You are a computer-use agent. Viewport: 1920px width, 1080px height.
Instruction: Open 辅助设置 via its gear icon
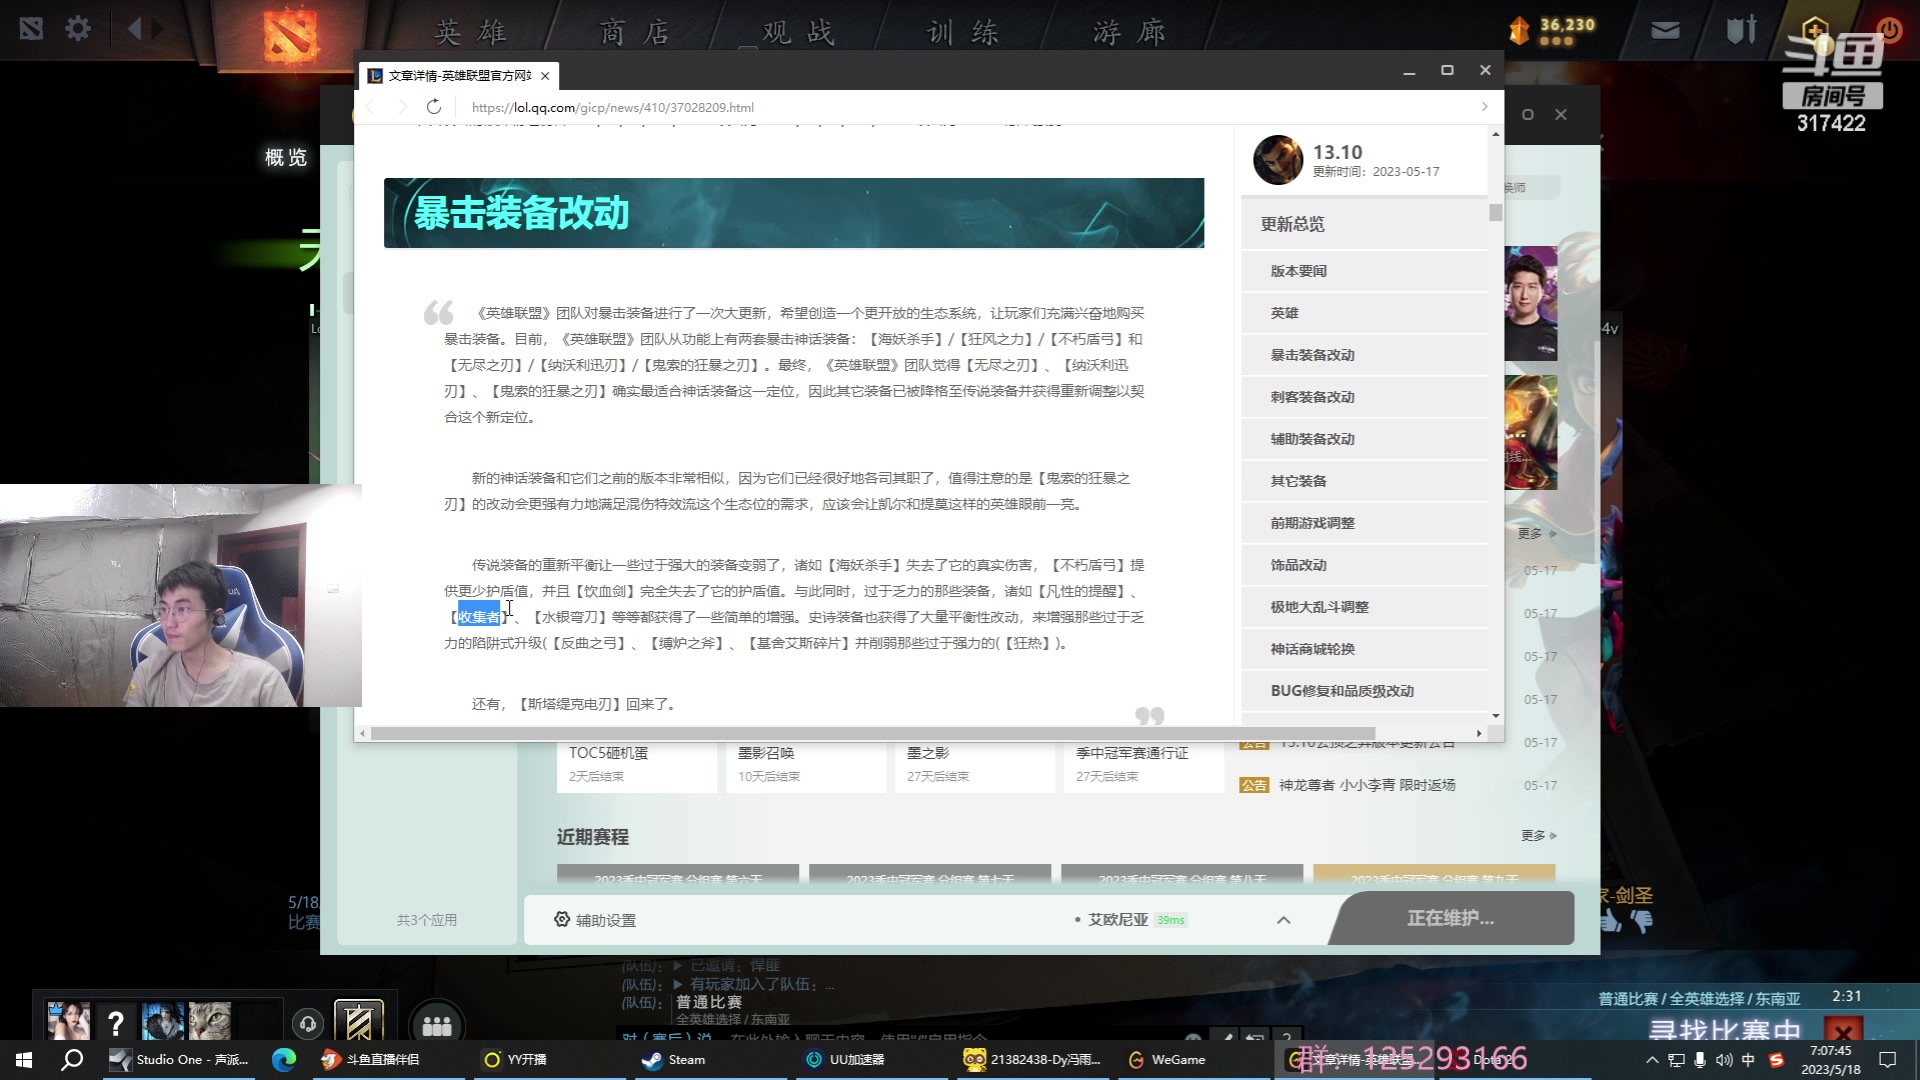point(562,919)
